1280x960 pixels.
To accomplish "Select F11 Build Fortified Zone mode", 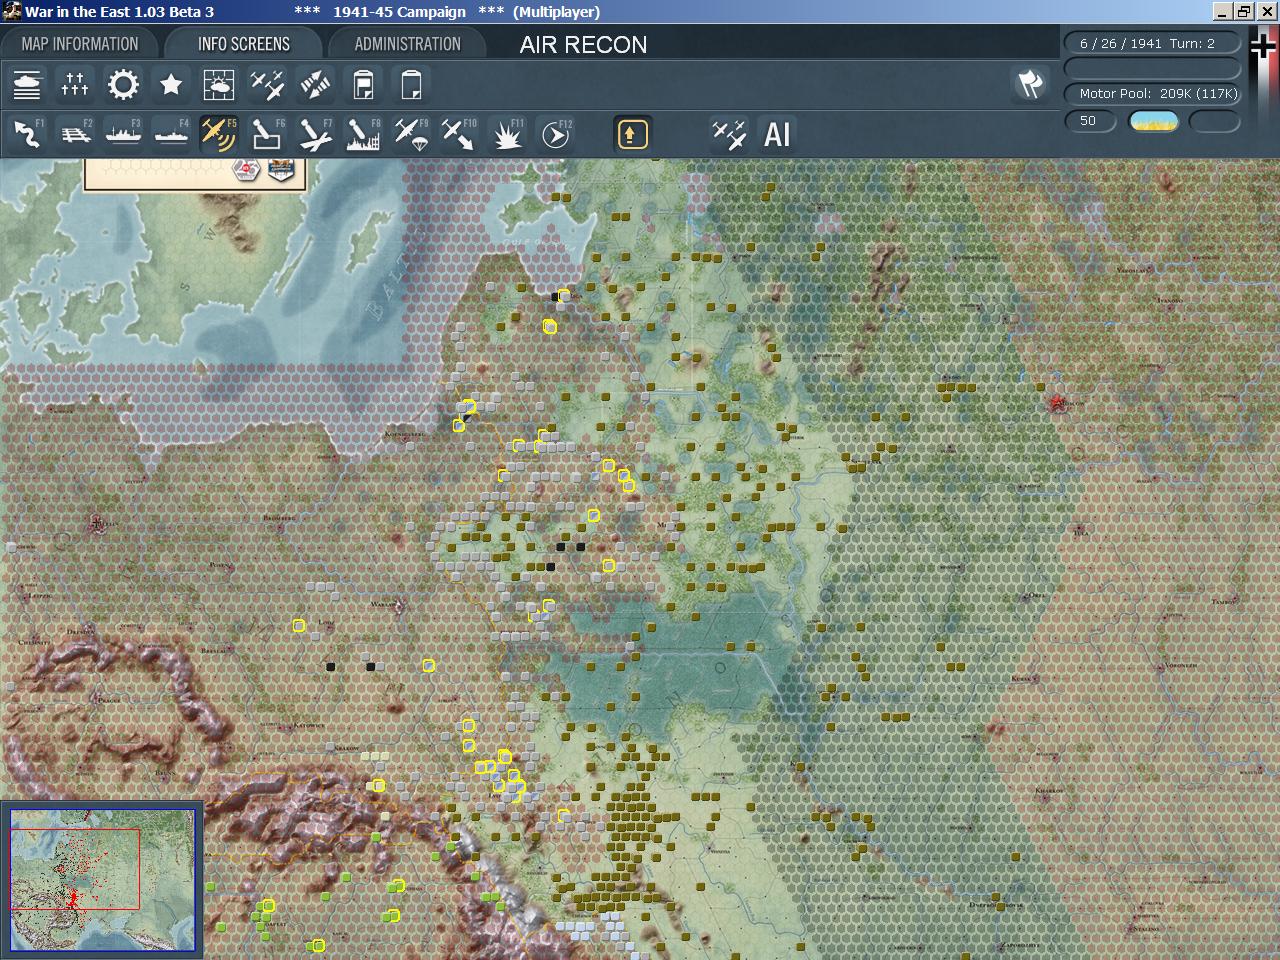I will click(x=508, y=134).
